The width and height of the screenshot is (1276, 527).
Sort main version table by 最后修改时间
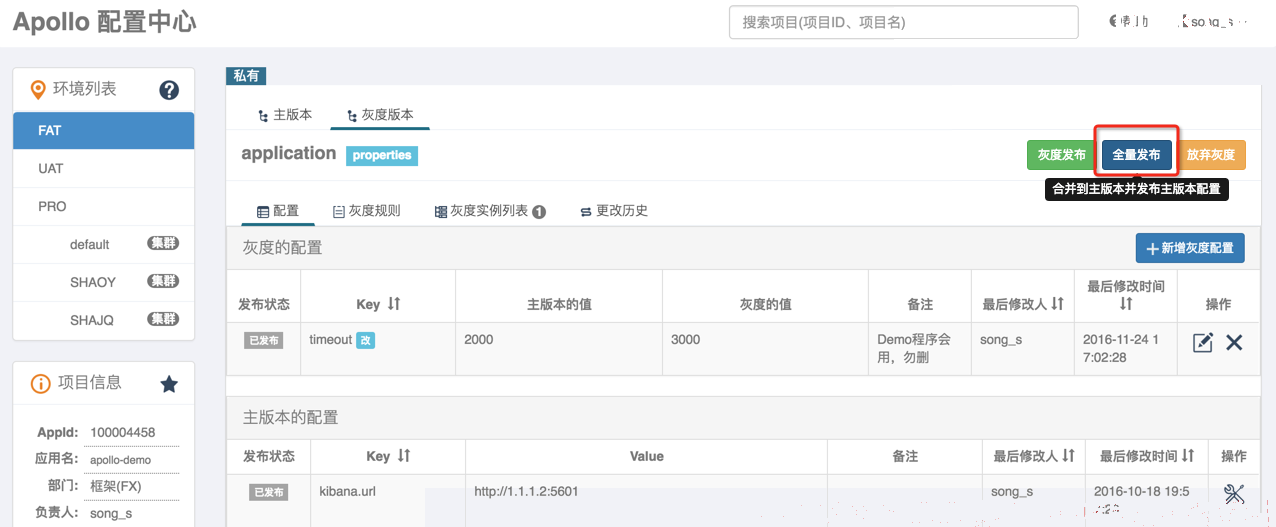[1188, 455]
